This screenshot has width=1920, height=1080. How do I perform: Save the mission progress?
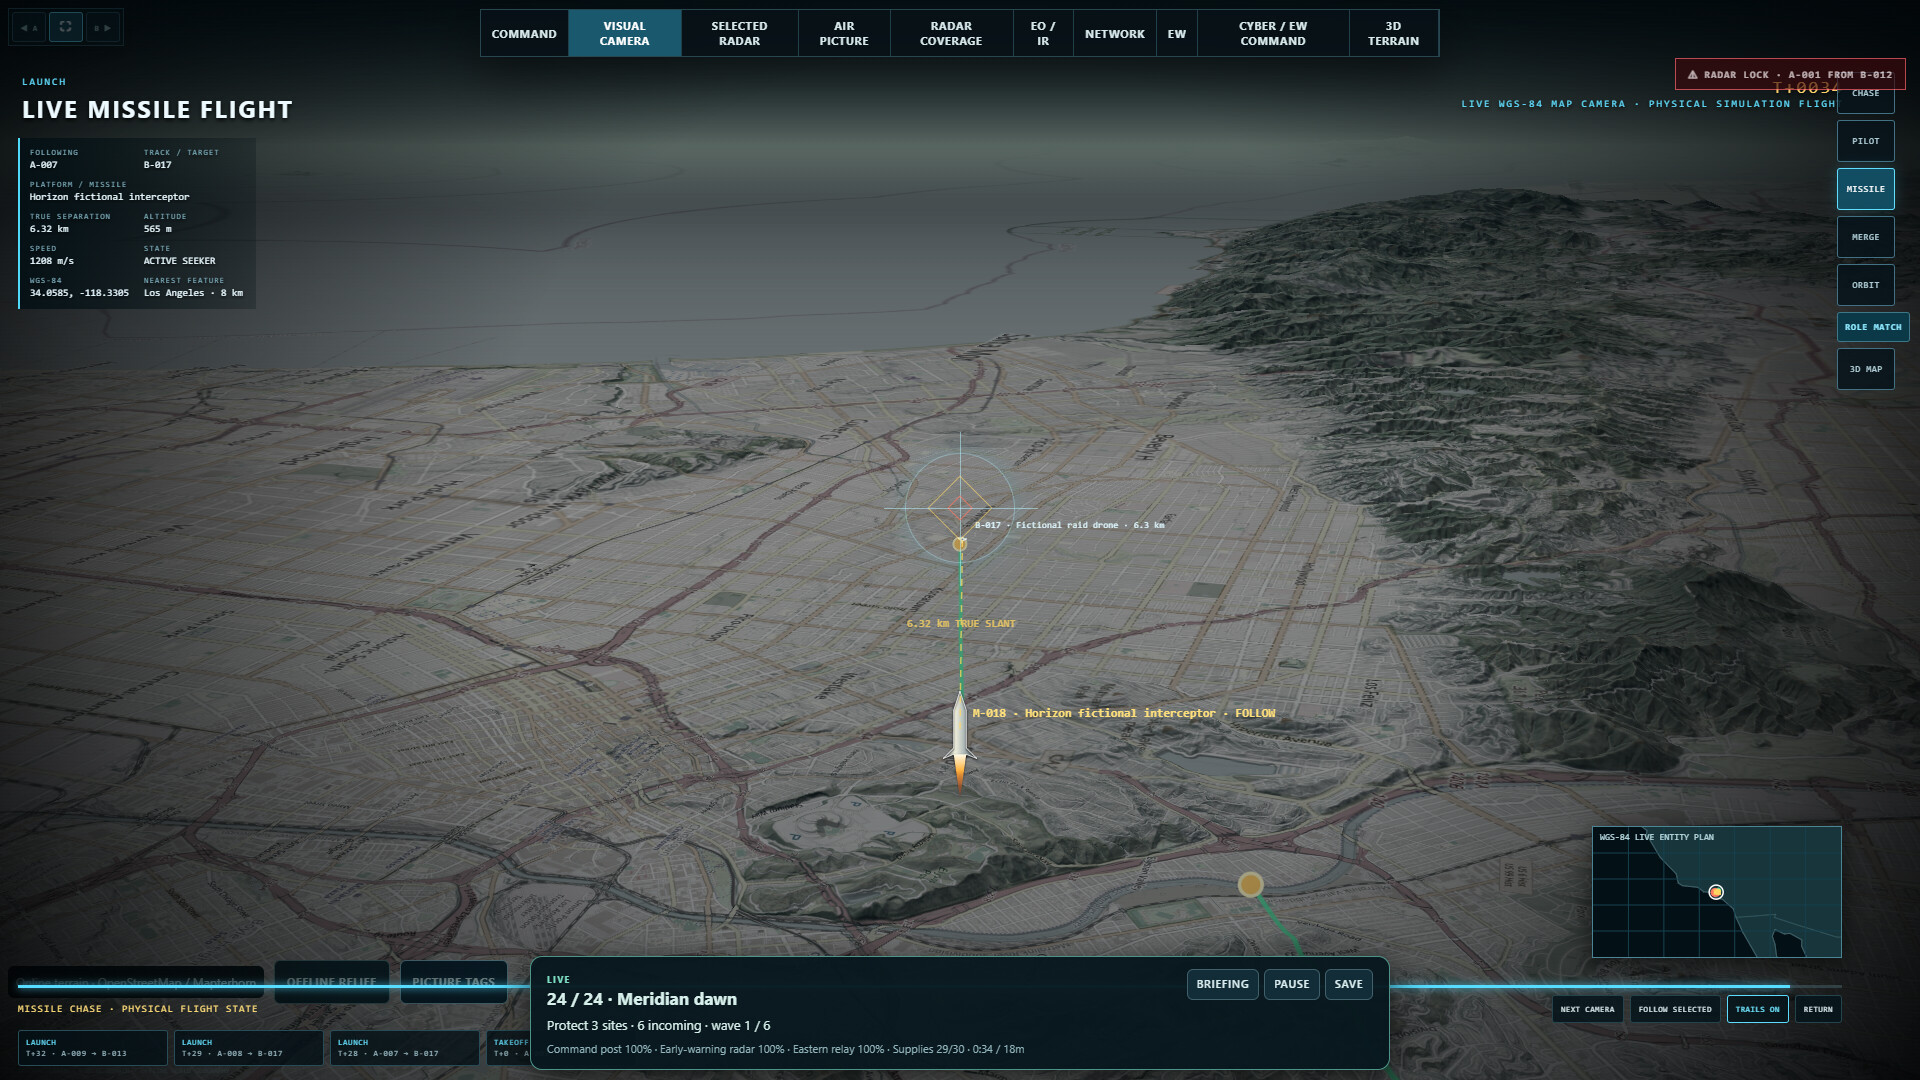click(x=1348, y=984)
